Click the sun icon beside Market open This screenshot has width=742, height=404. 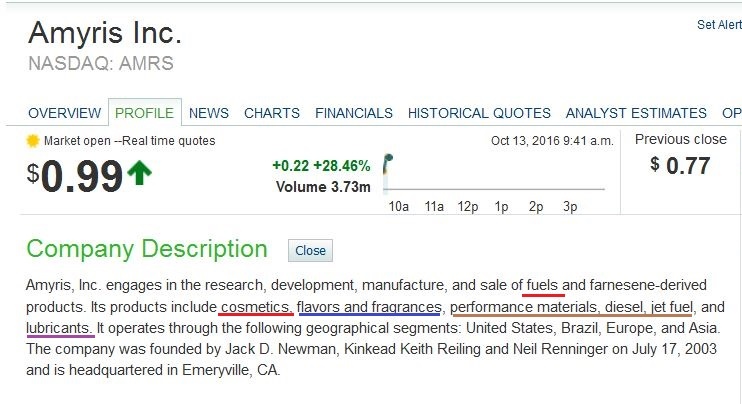(x=33, y=141)
